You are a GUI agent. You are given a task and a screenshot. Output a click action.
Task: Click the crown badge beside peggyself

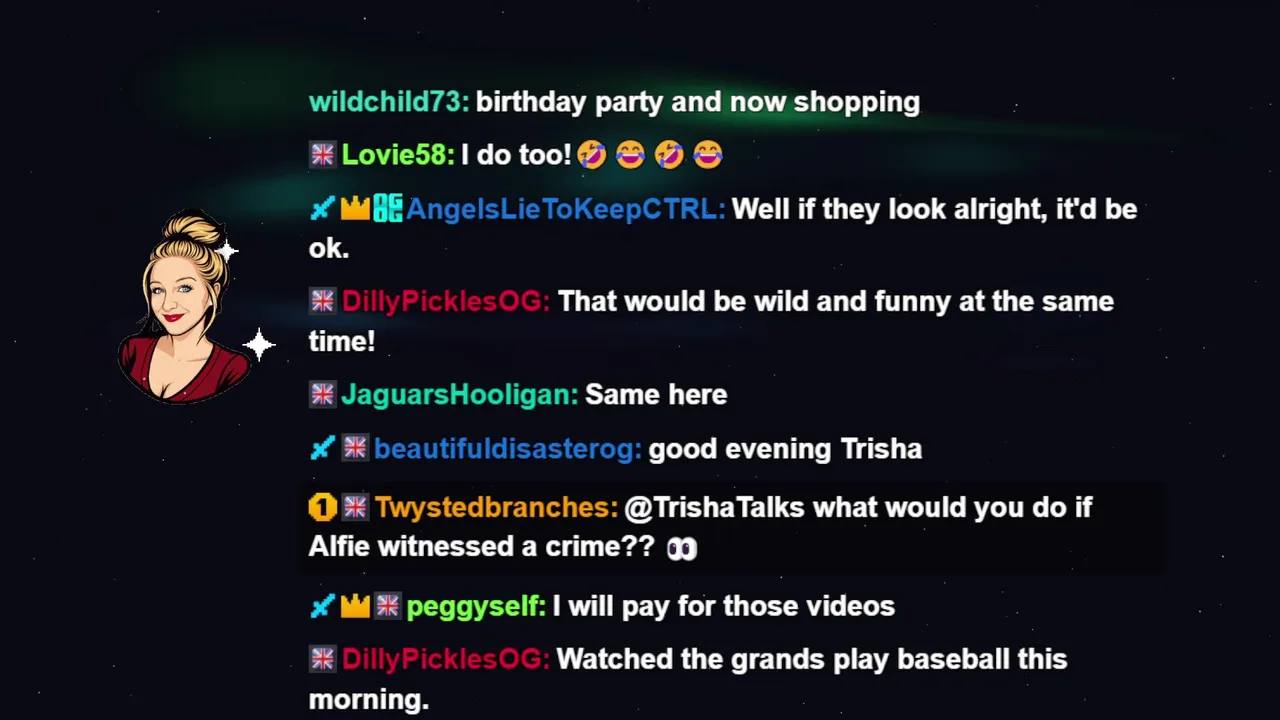point(355,605)
